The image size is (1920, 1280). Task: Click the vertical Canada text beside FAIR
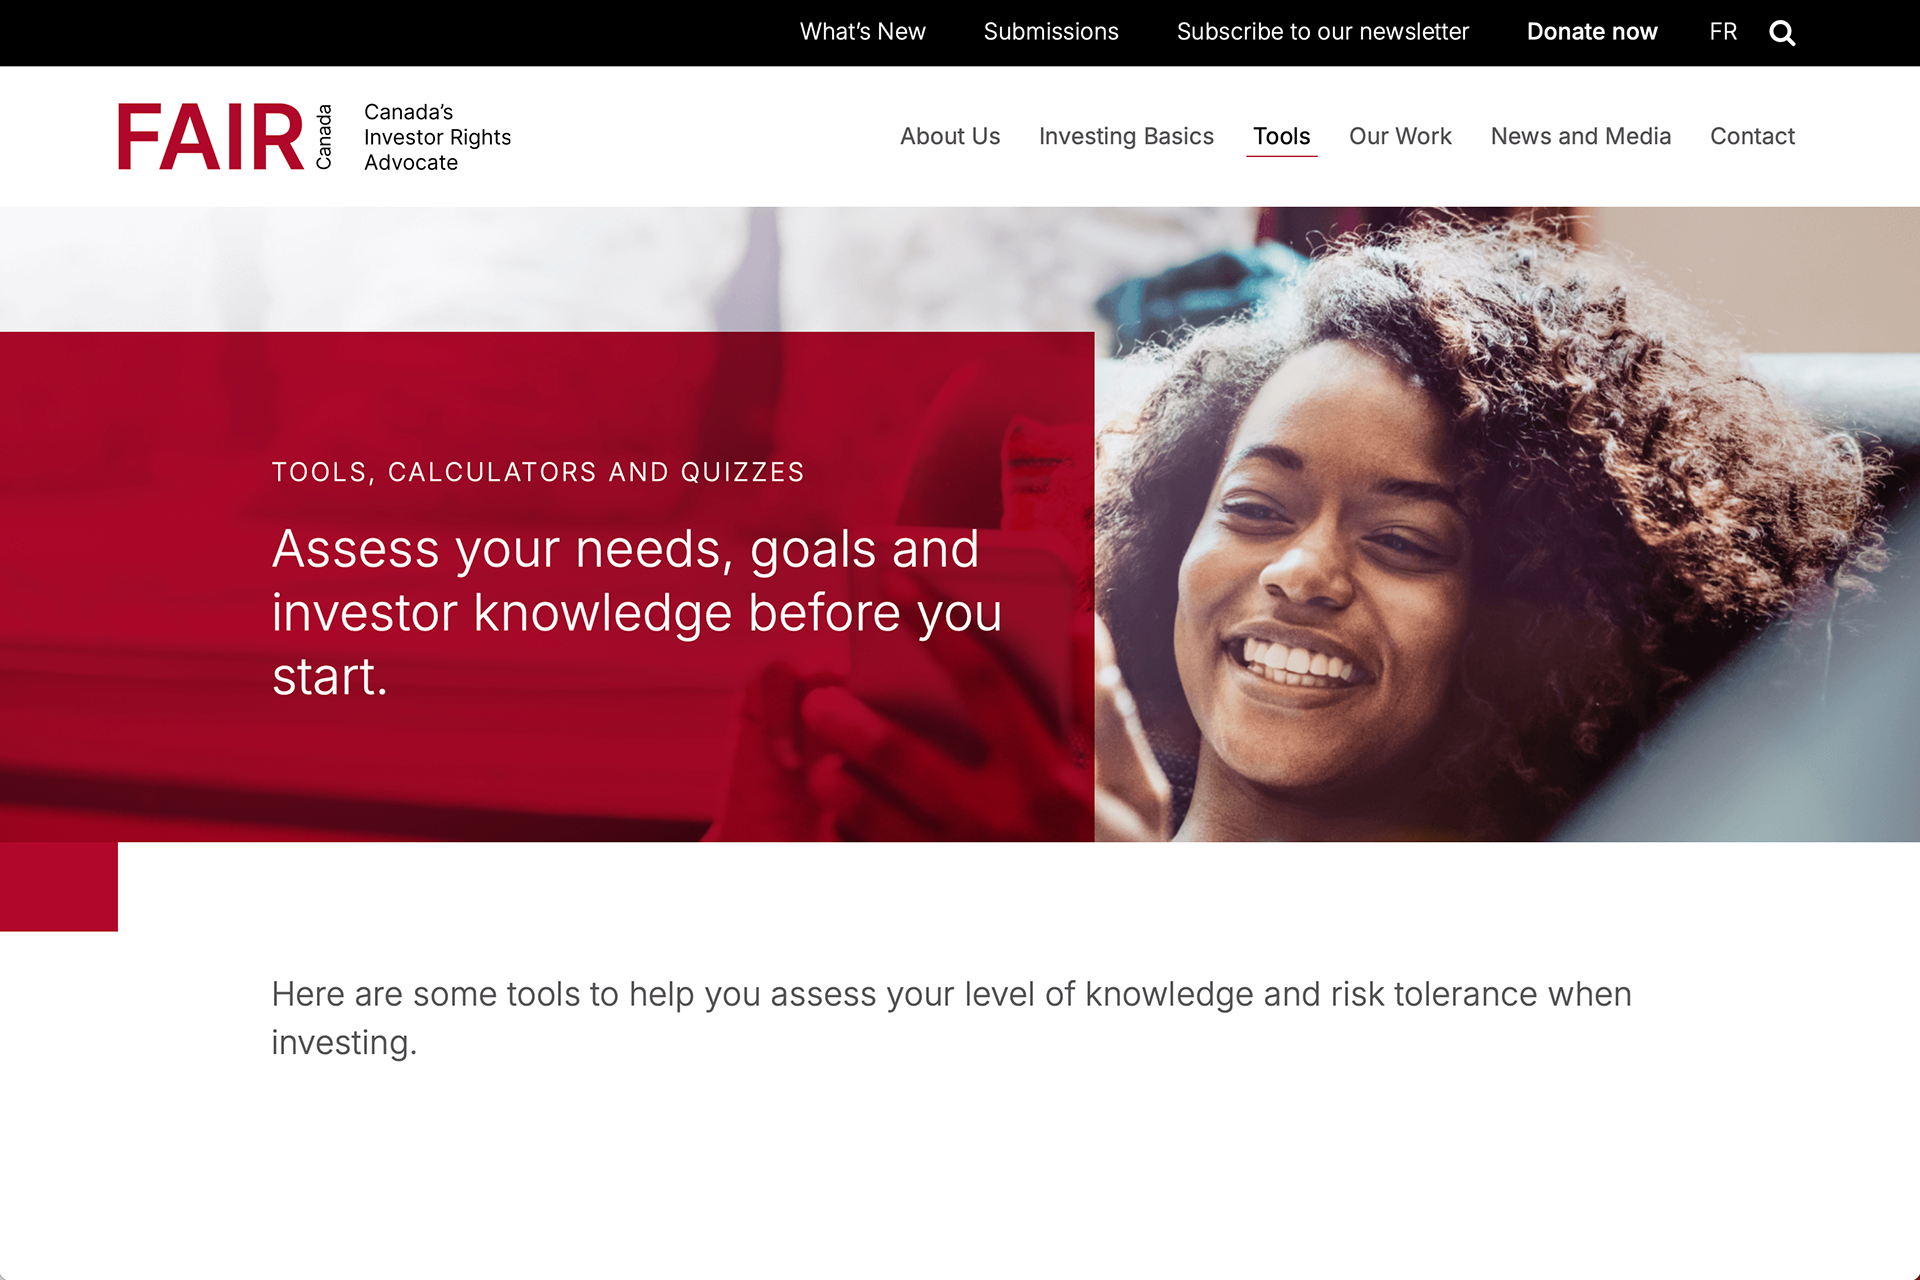pos(324,137)
